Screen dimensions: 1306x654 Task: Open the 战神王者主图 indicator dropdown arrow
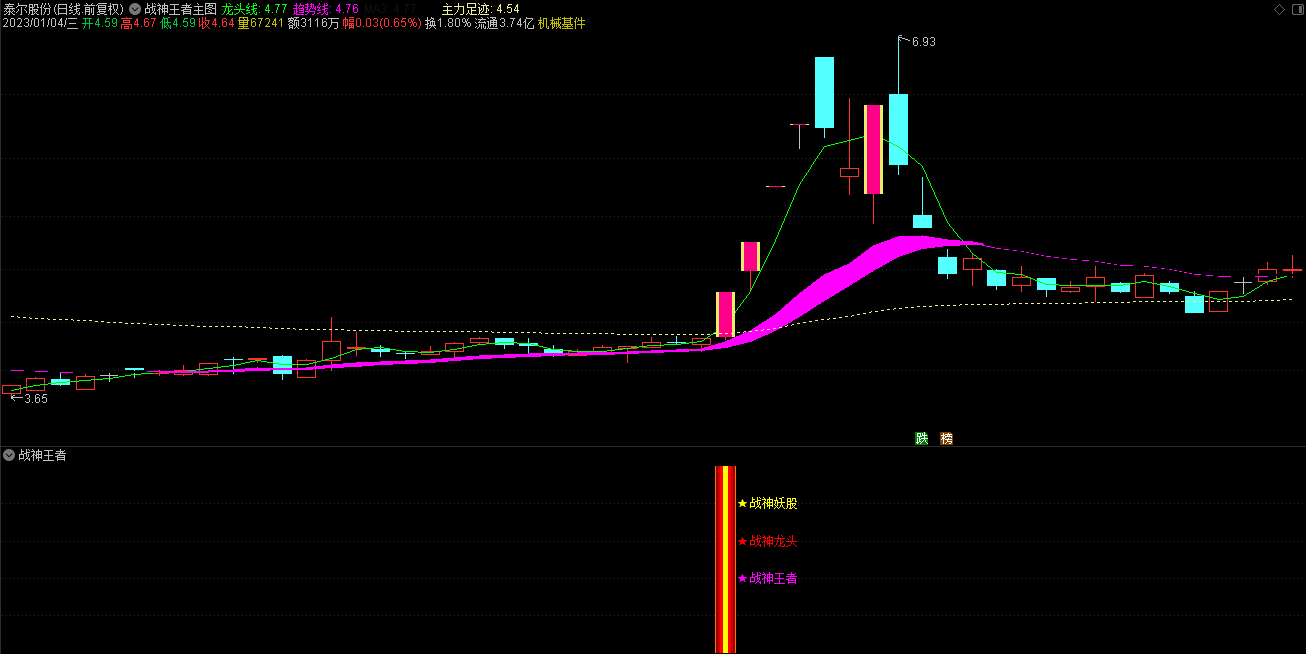tap(135, 9)
